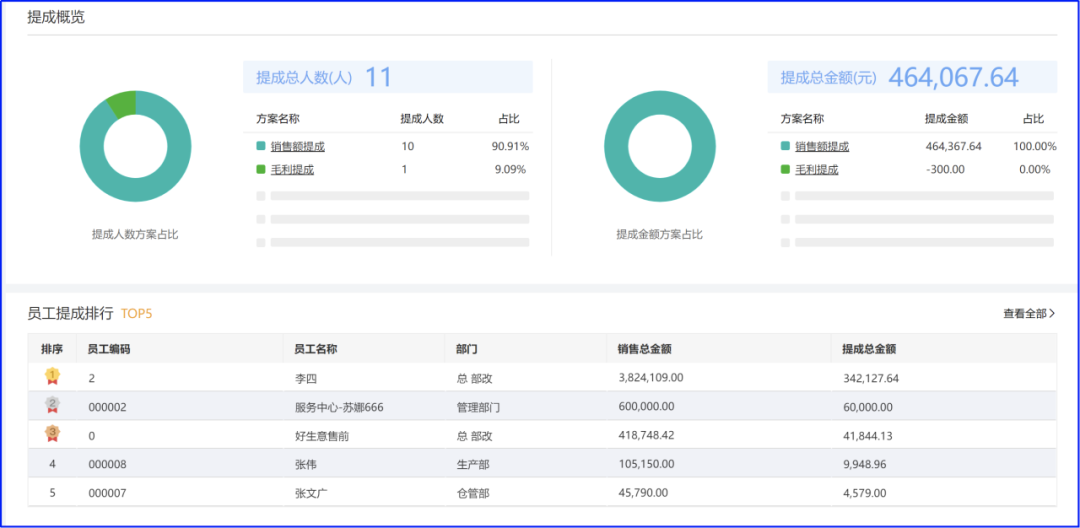Screen dimensions: 1080x528
Task: Click commission amount 342,127.64
Action: [871, 378]
